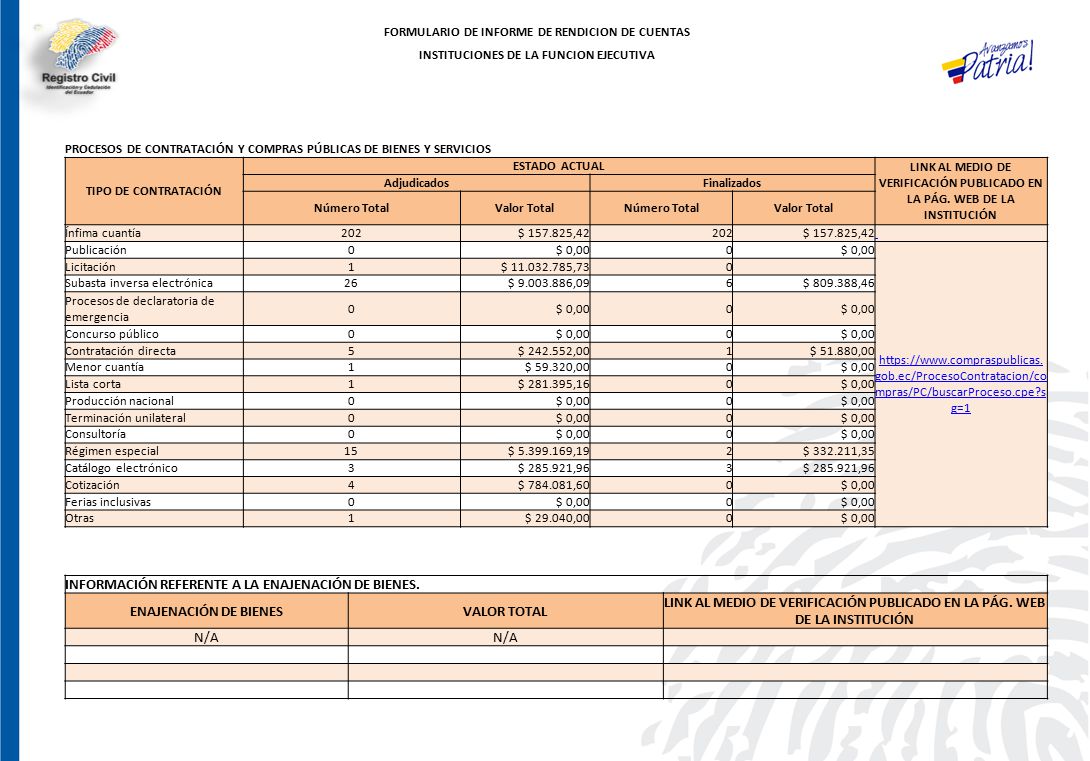The width and height of the screenshot is (1090, 761).
Task: Select the 'Terminación unilateral' row label
Action: (x=126, y=418)
